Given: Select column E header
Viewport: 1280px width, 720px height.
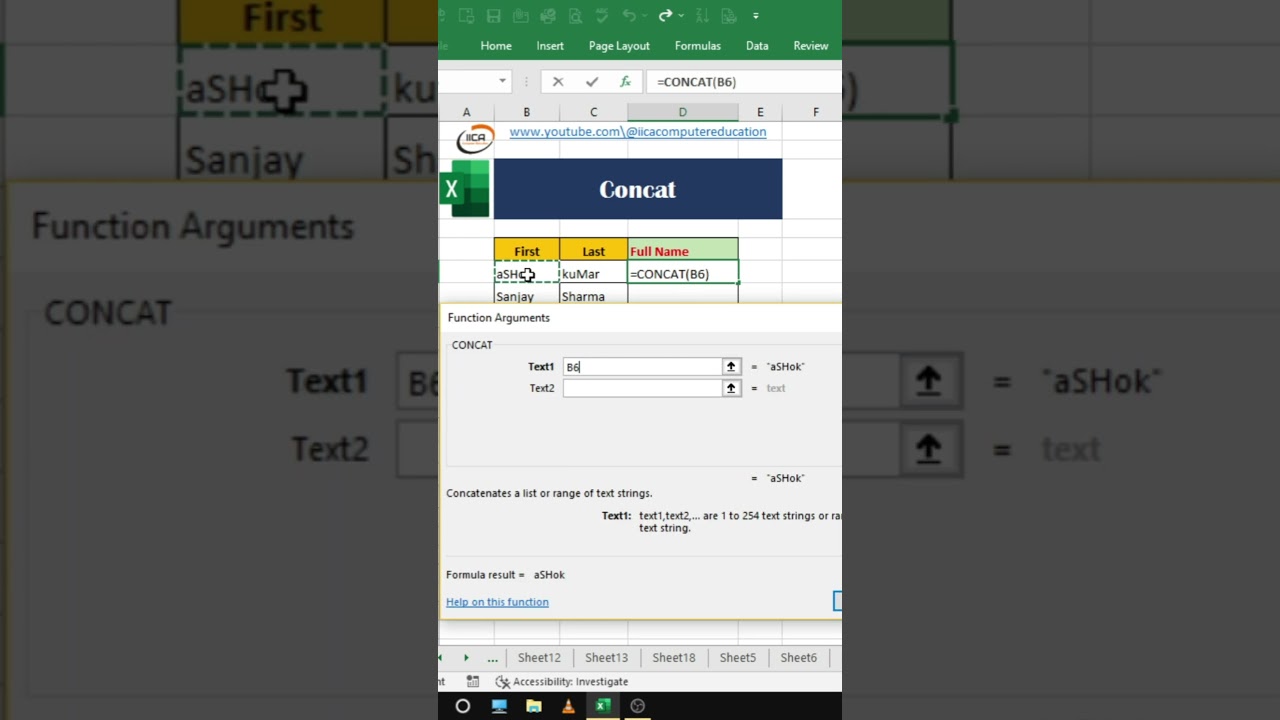Looking at the screenshot, I should pos(760,112).
